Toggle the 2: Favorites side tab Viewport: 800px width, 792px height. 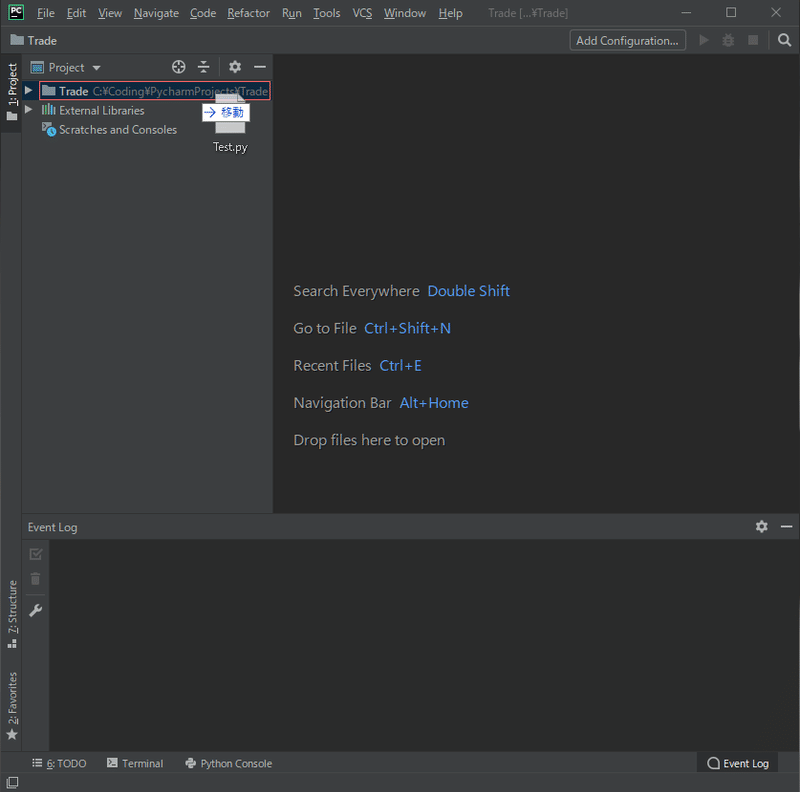click(x=12, y=706)
